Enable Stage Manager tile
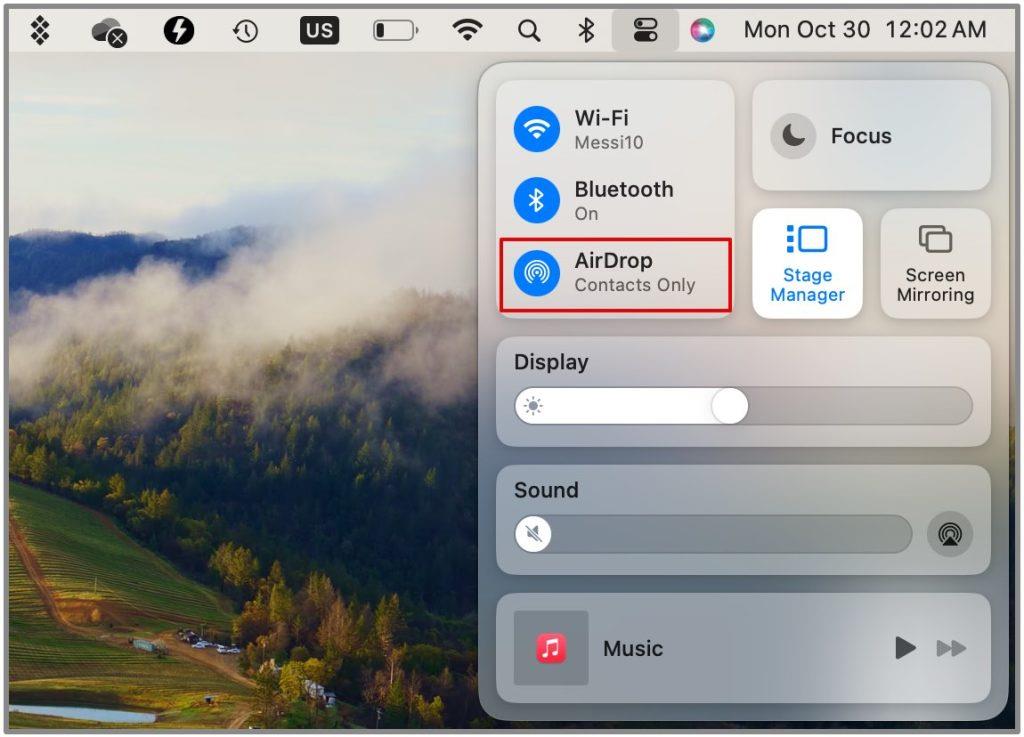Screen dimensions: 1024x737 [x=807, y=264]
